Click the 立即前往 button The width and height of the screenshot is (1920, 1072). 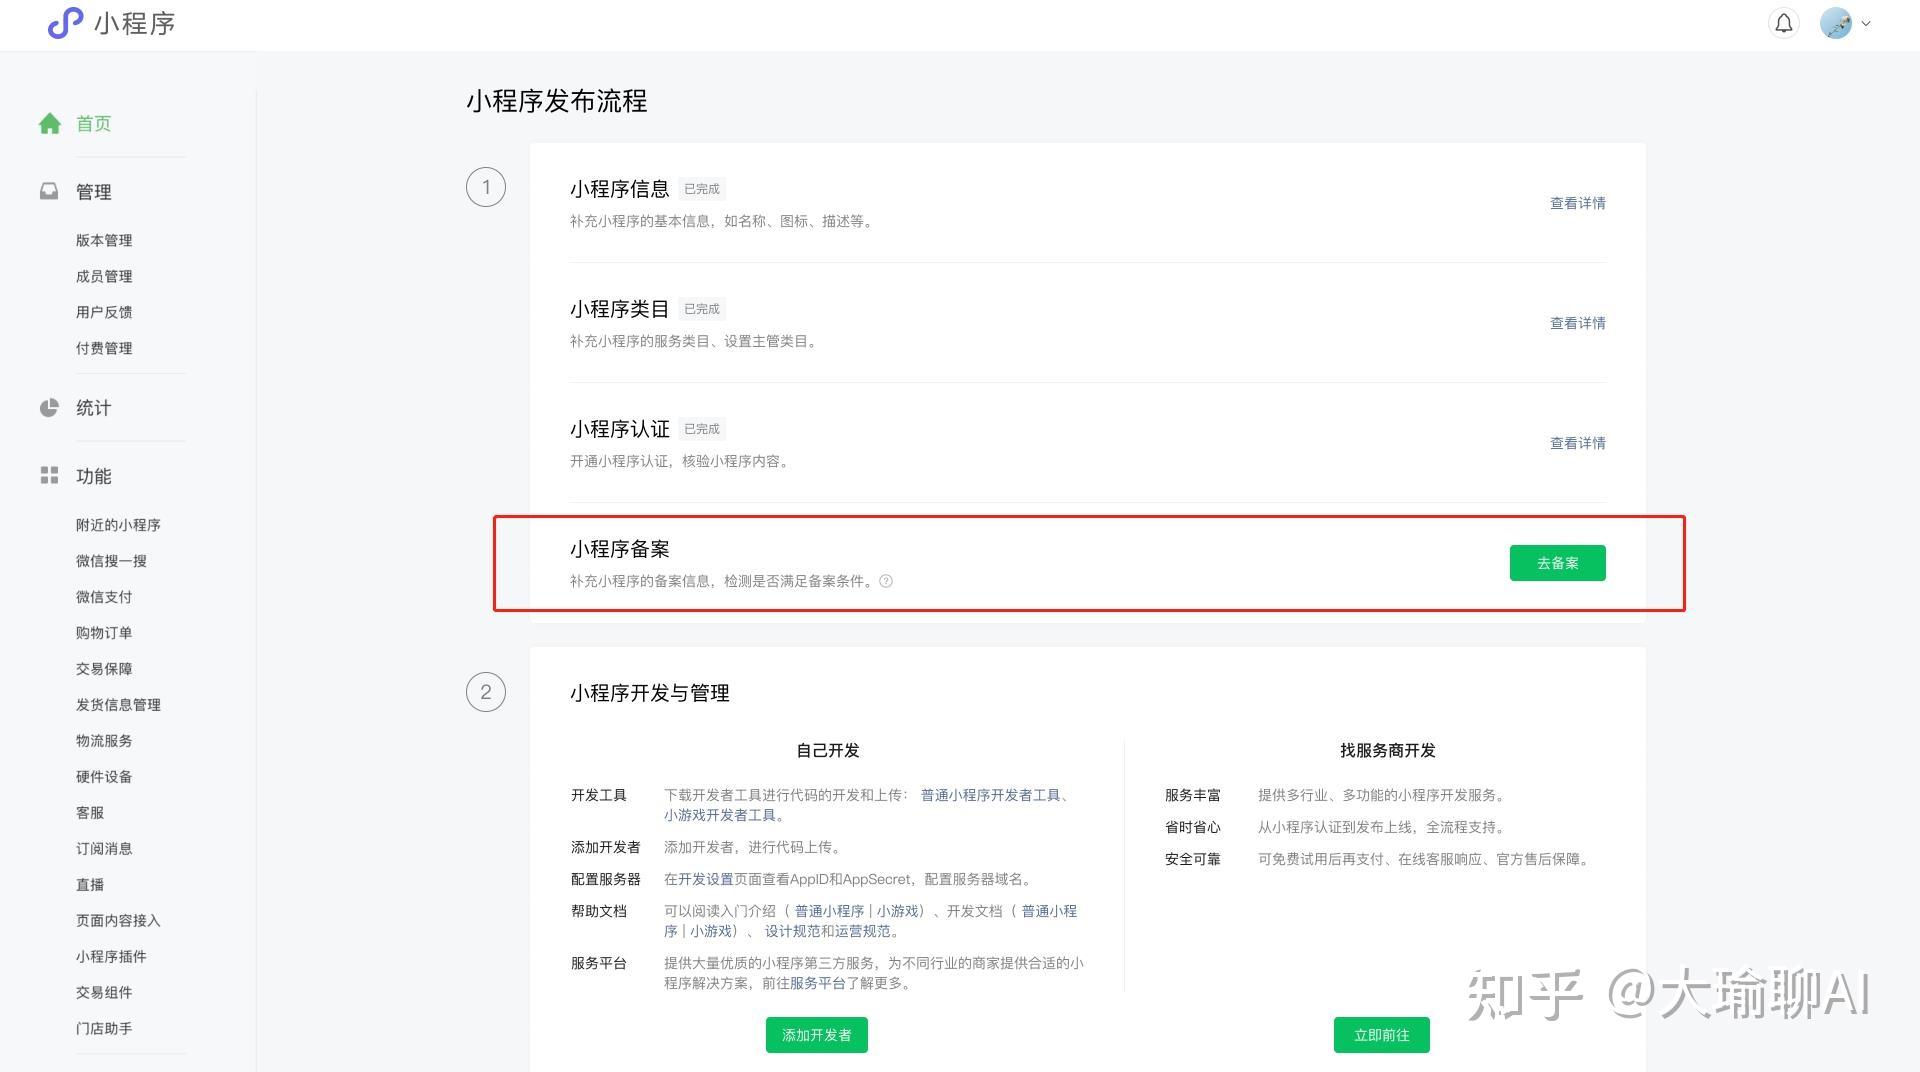[x=1382, y=1035]
